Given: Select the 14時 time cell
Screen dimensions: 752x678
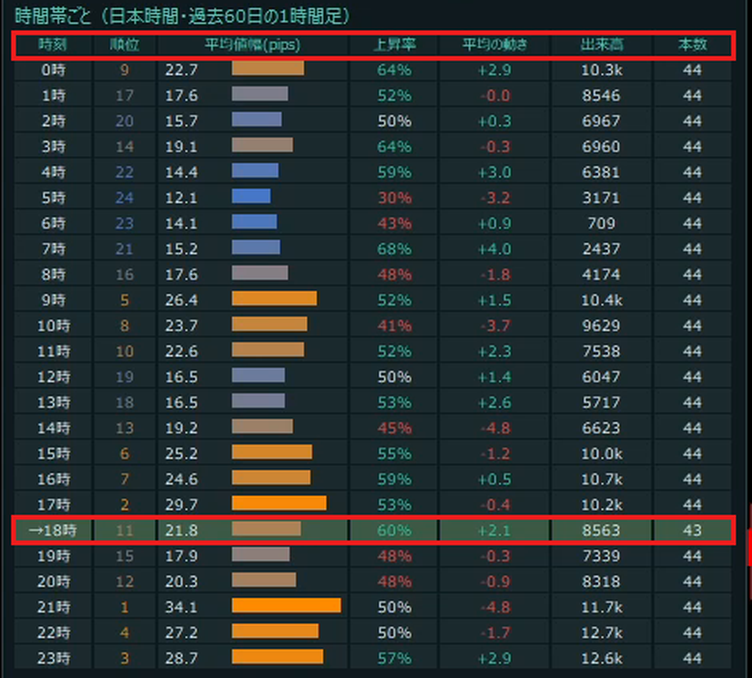Looking at the screenshot, I should coord(53,428).
